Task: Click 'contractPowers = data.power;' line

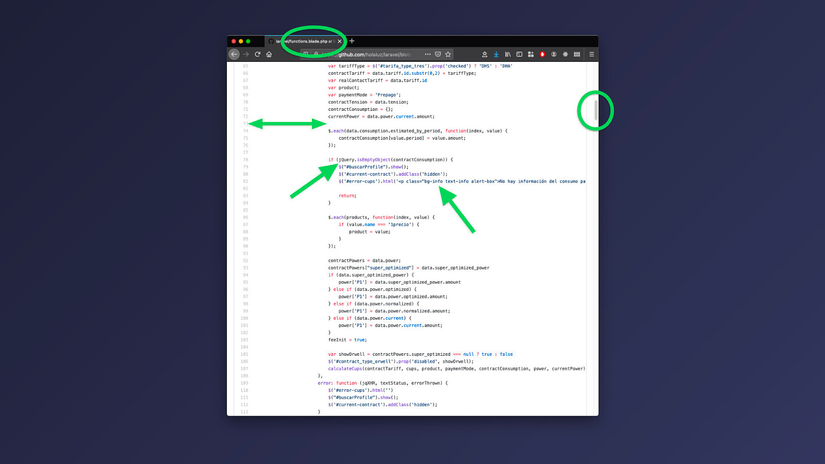Action: 364,260
